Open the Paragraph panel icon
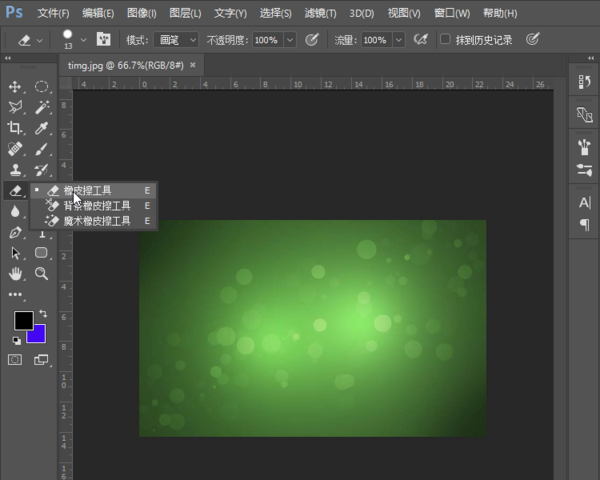Screen dimensions: 600x480 584,224
